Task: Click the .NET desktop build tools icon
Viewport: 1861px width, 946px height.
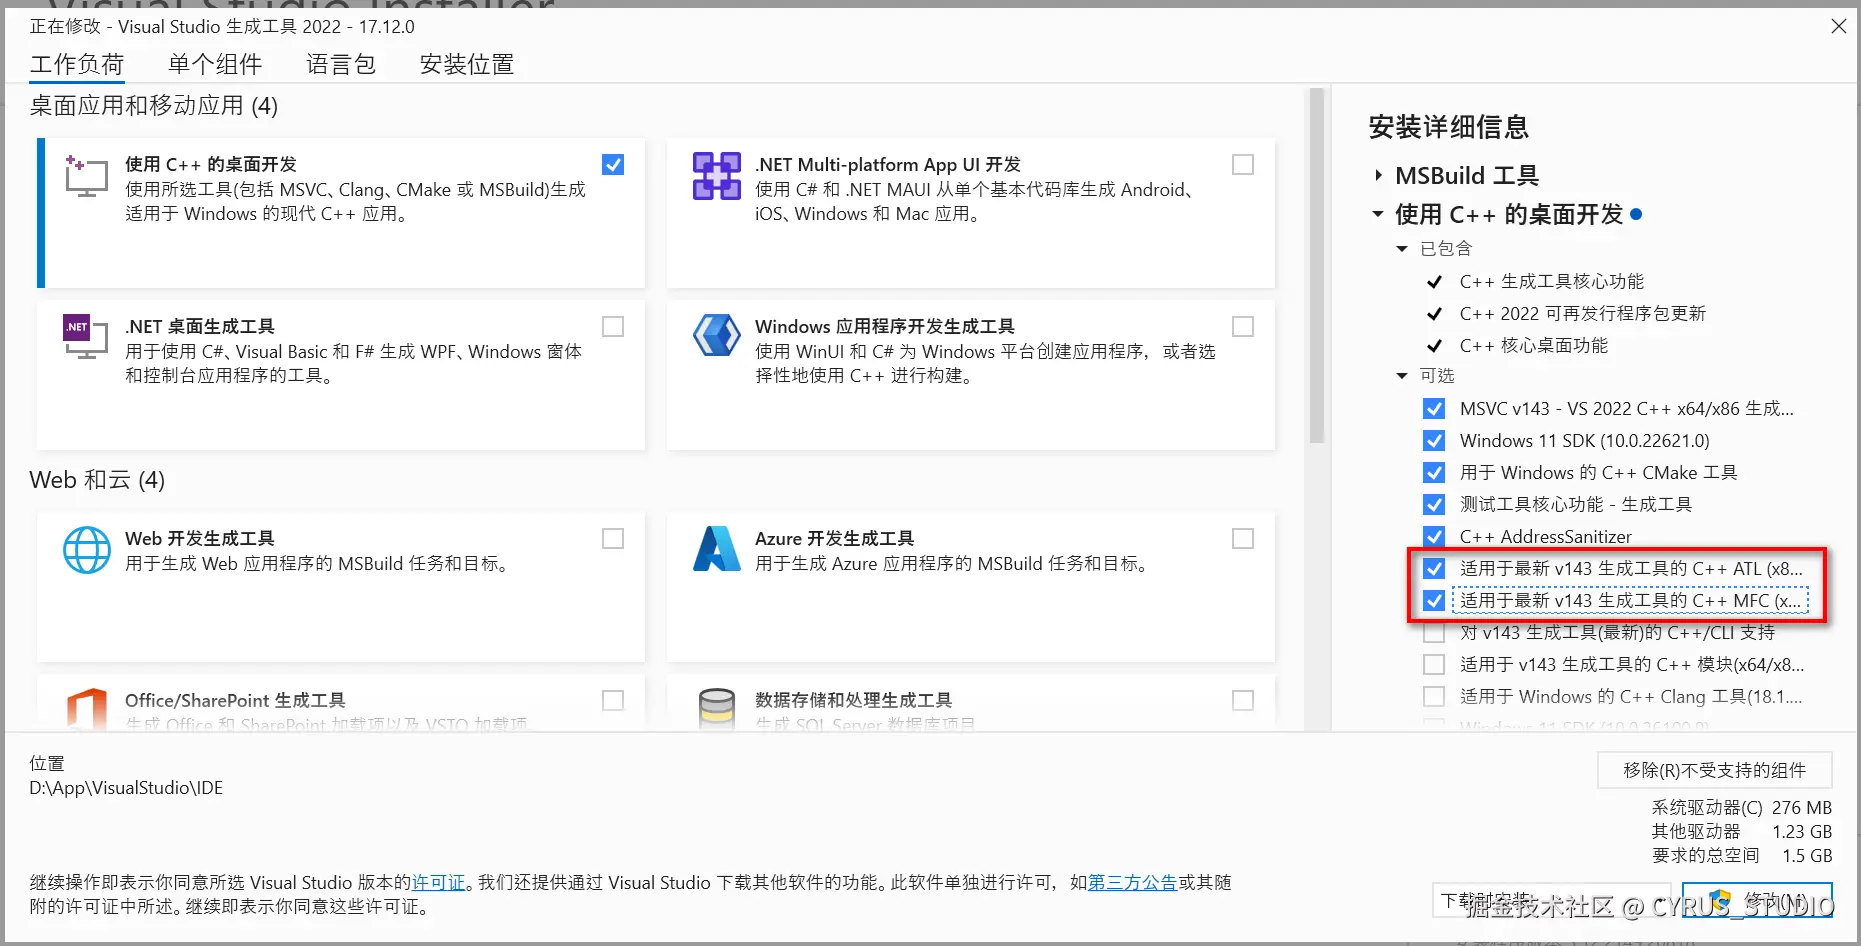Action: (86, 338)
